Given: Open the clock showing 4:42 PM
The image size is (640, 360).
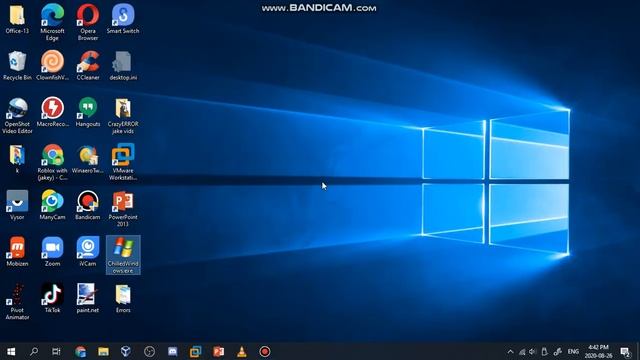Looking at the screenshot, I should pyautogui.click(x=598, y=351).
